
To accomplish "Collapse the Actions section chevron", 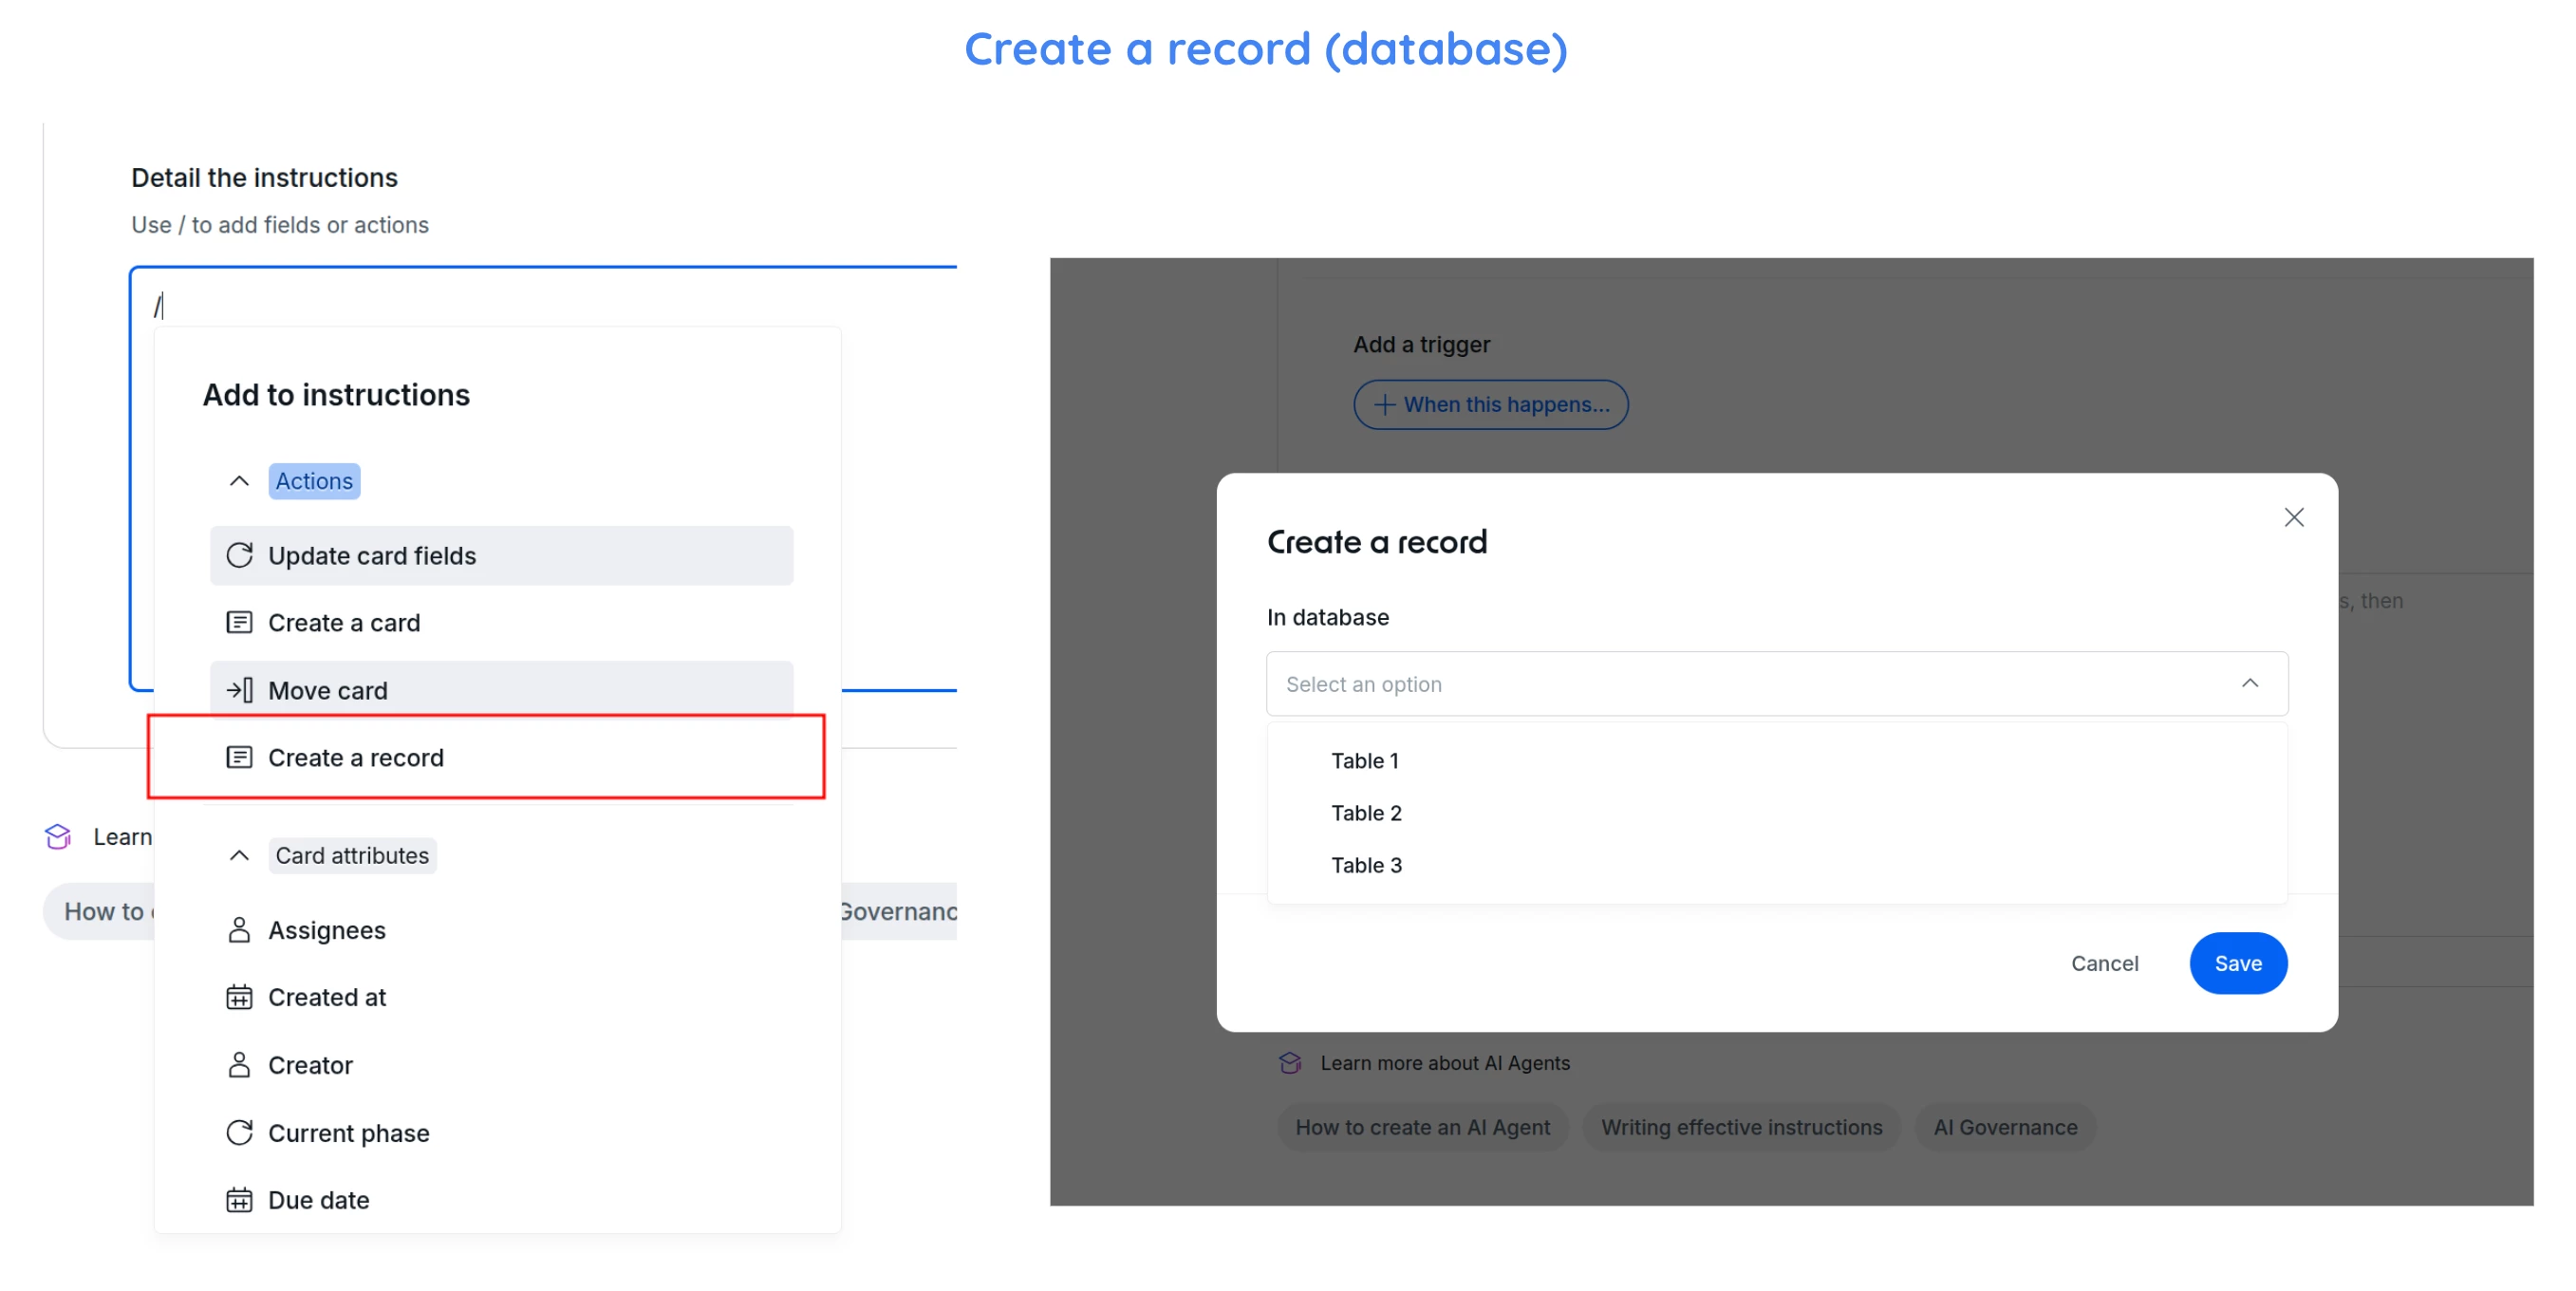I will tap(239, 481).
